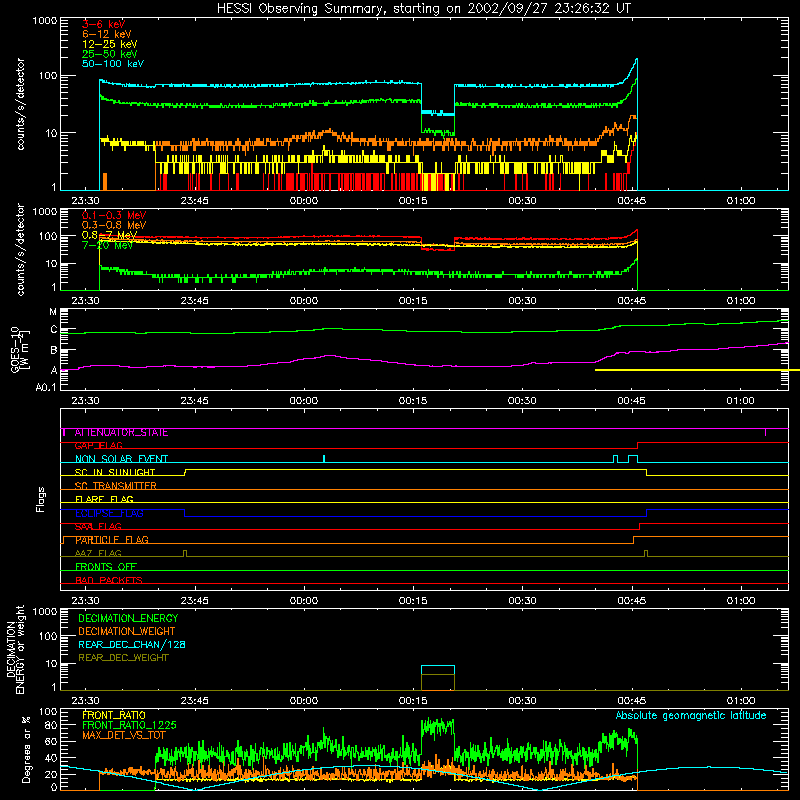The image size is (800, 800).
Task: Click the DECIMATION_WEIGHT legend label
Action: [127, 632]
